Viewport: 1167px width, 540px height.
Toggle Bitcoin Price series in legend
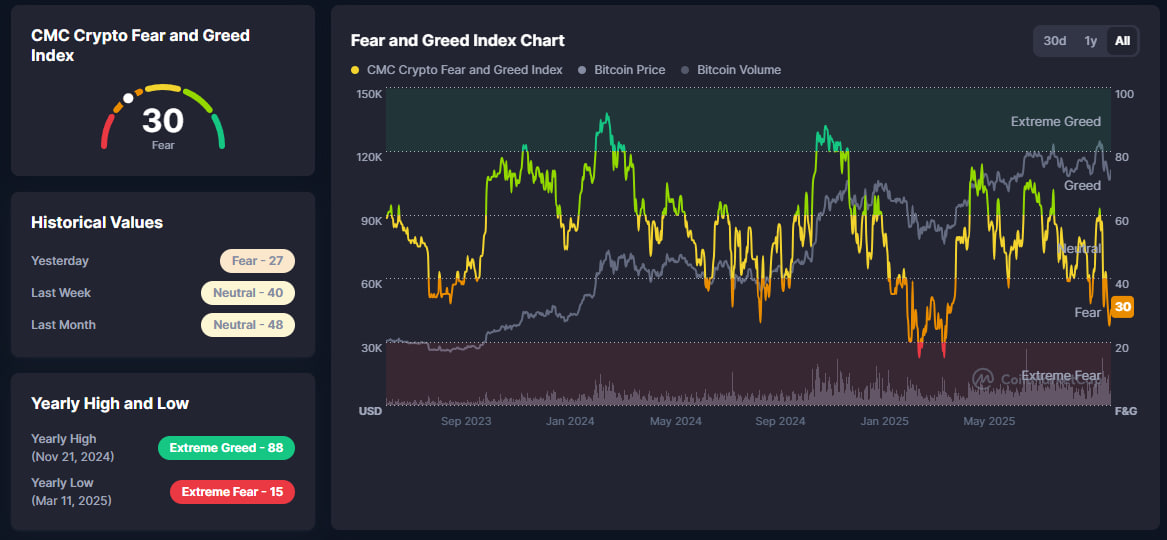click(x=629, y=70)
